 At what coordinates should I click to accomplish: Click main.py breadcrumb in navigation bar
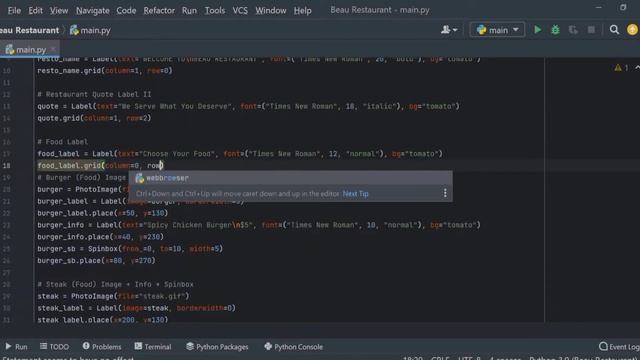click(x=90, y=30)
